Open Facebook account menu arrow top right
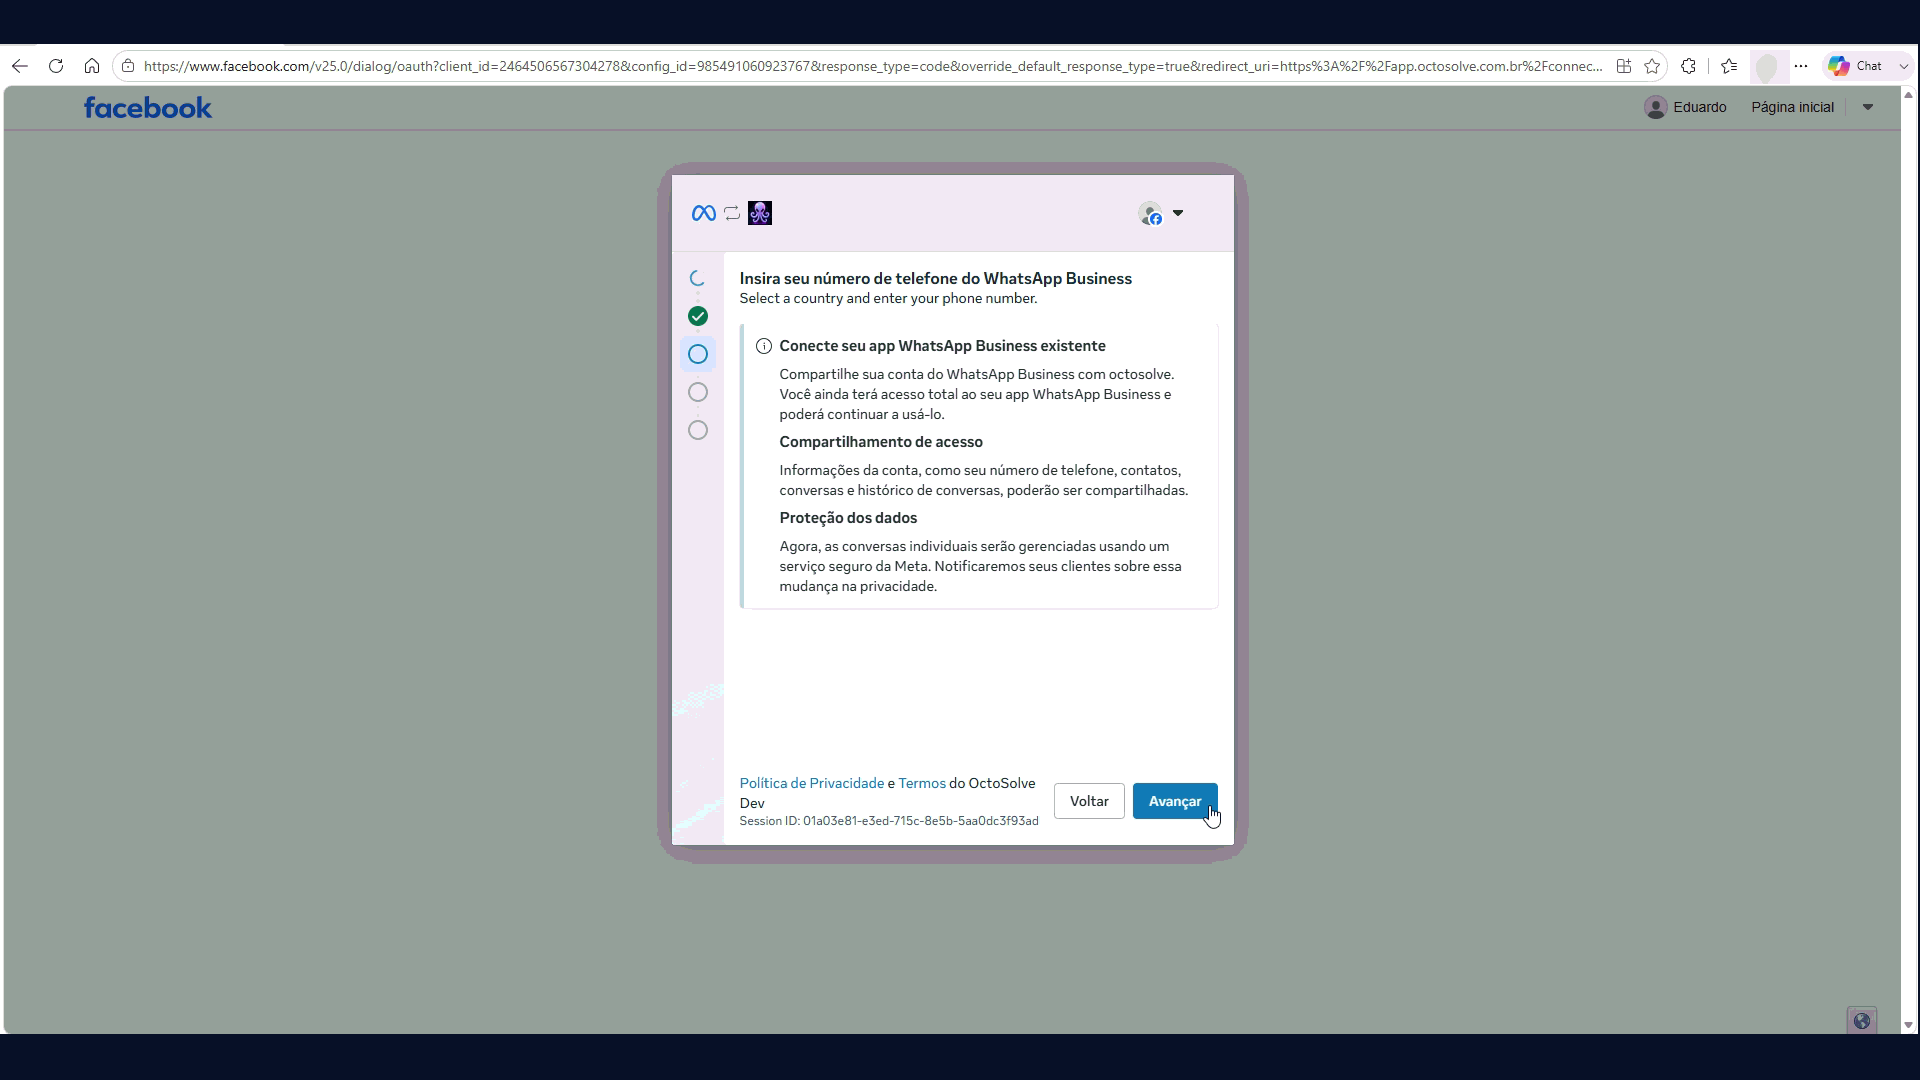The height and width of the screenshot is (1080, 1920). [x=1868, y=107]
